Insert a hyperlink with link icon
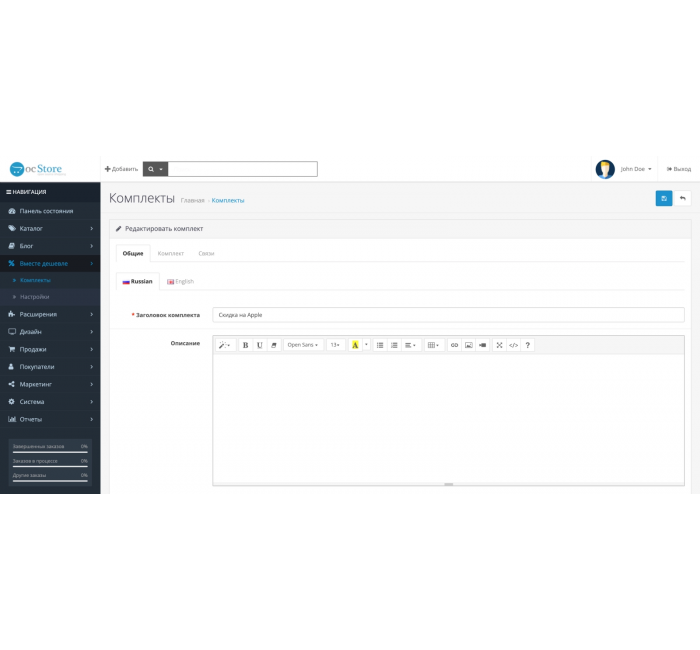The height and width of the screenshot is (650, 700). pos(454,345)
